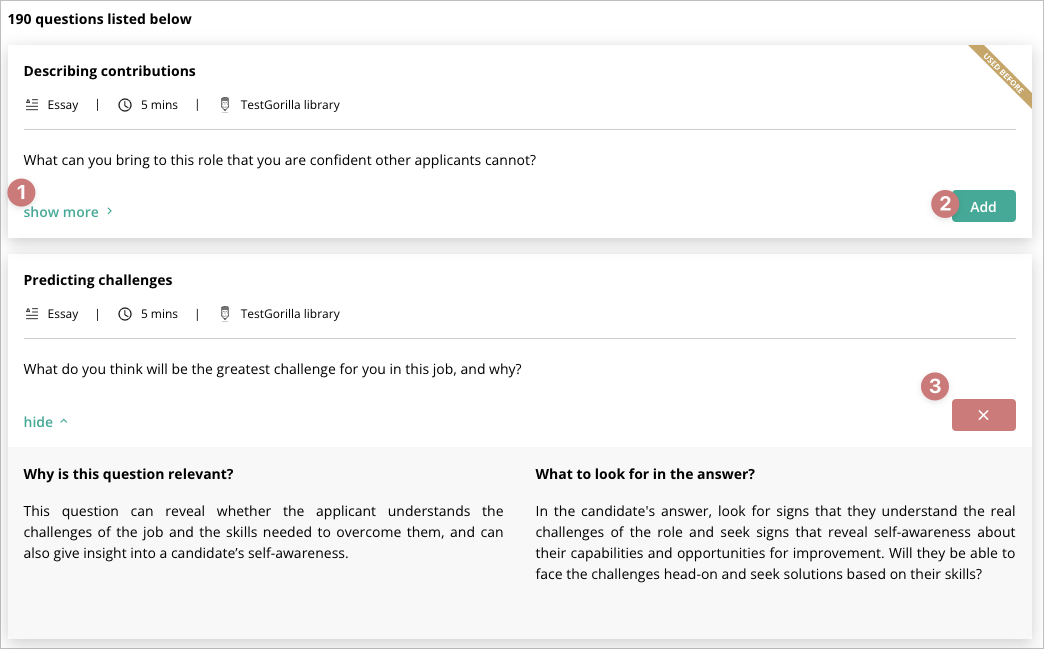Click the TestGorilla gorilla library icon

click(224, 104)
